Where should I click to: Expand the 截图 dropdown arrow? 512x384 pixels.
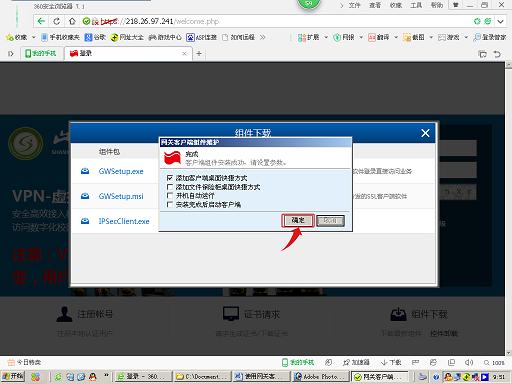(431, 37)
